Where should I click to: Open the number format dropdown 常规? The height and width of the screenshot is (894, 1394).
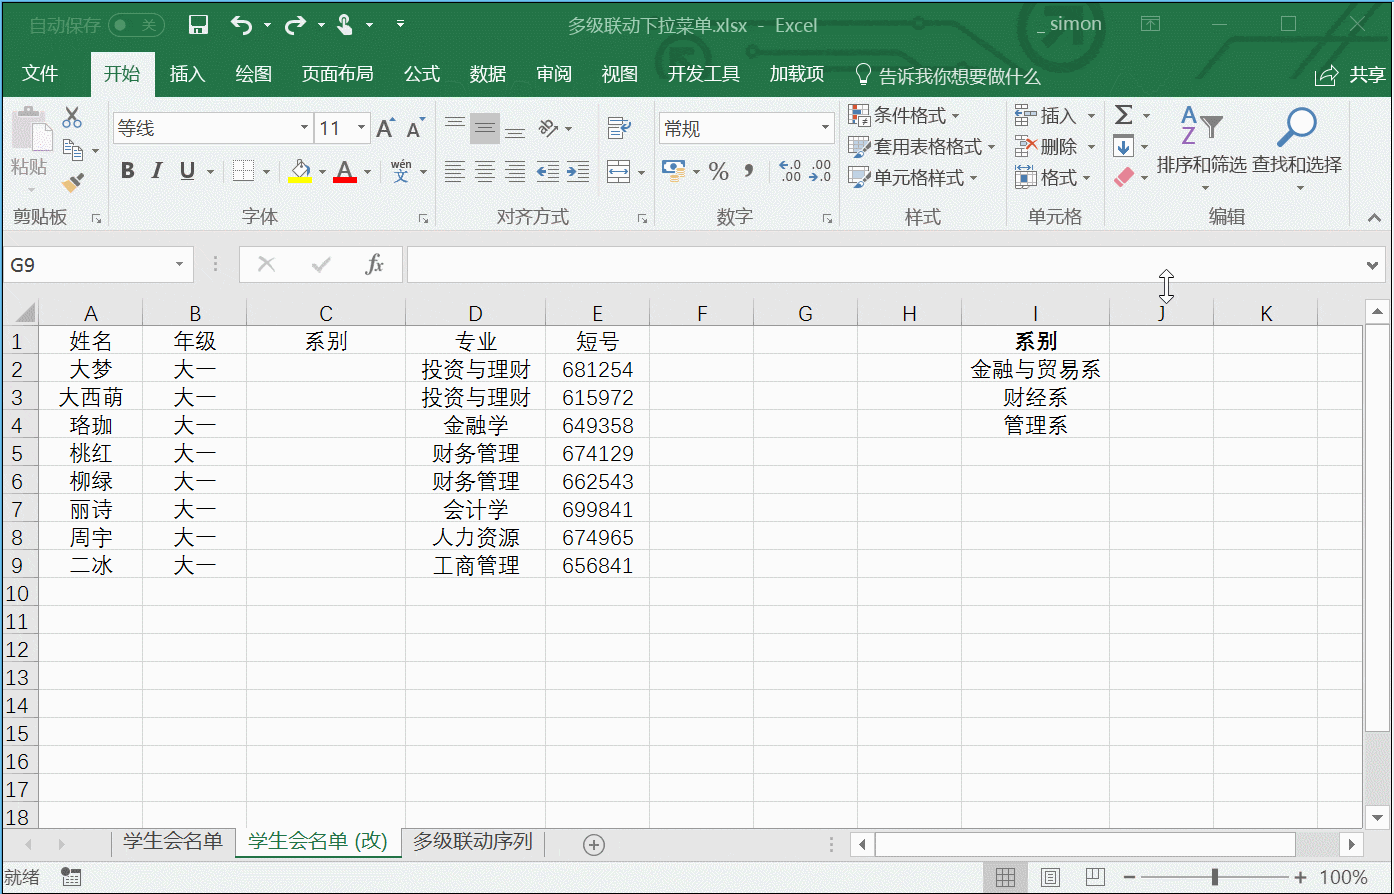tap(826, 128)
